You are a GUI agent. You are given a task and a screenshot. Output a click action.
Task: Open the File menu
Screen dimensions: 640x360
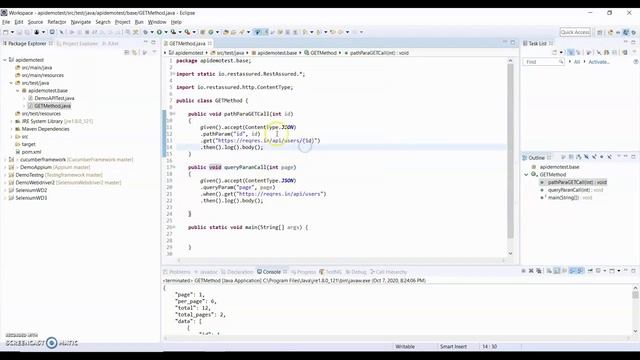pos(6,22)
